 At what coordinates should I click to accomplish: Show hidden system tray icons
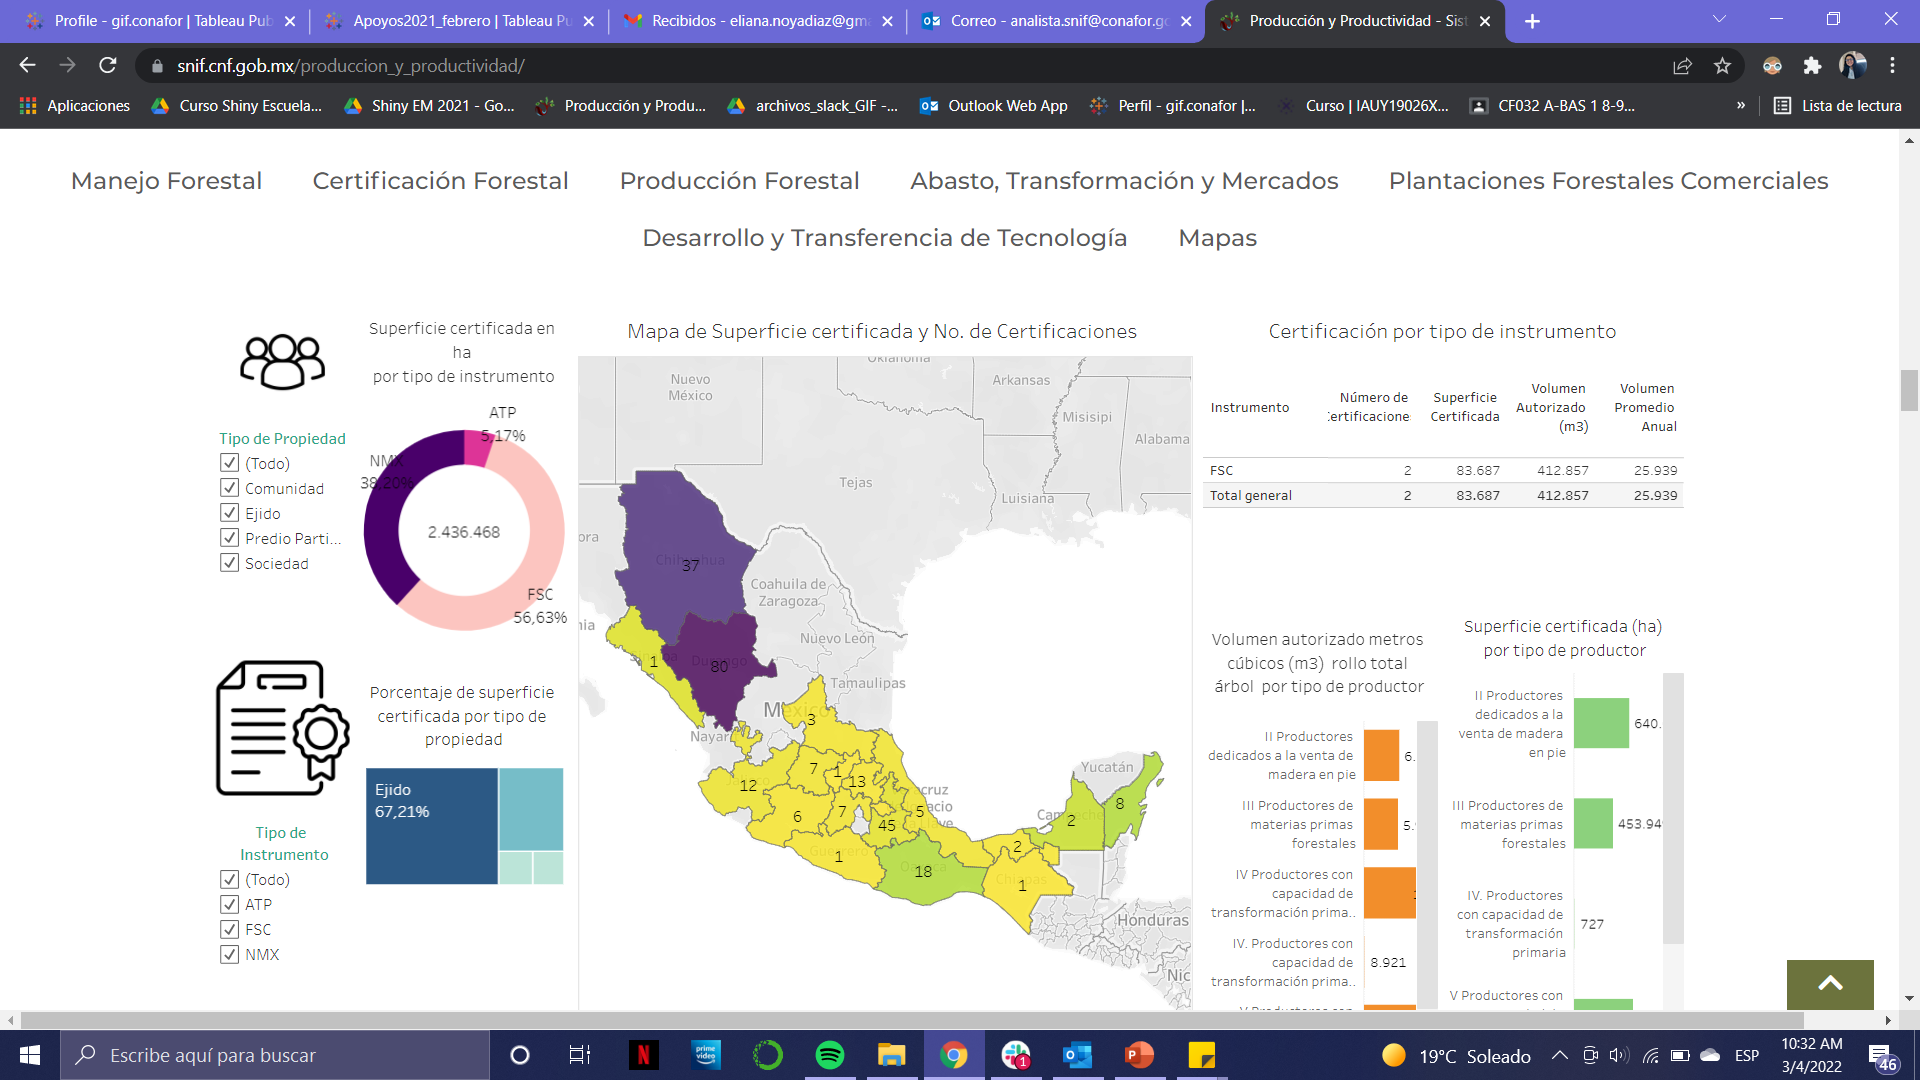pyautogui.click(x=1559, y=1055)
